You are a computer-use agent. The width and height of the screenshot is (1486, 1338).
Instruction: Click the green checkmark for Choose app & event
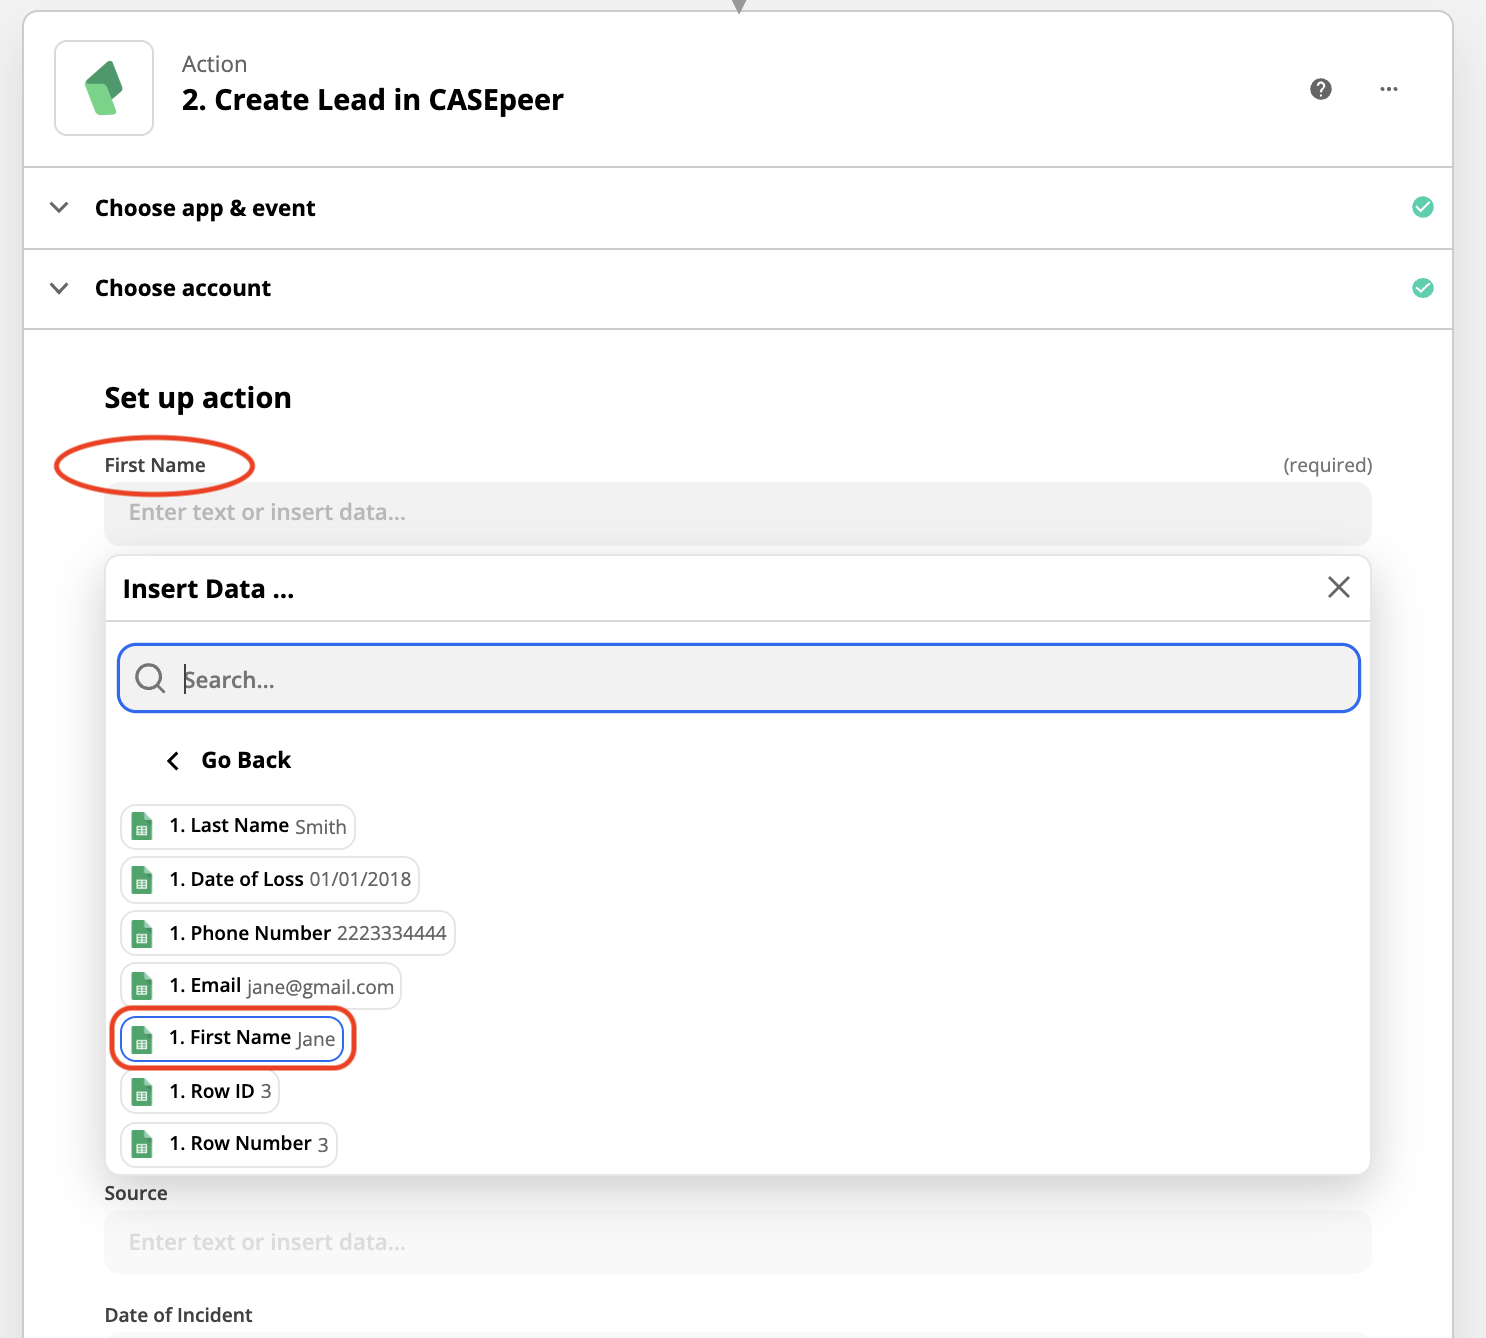[1423, 207]
